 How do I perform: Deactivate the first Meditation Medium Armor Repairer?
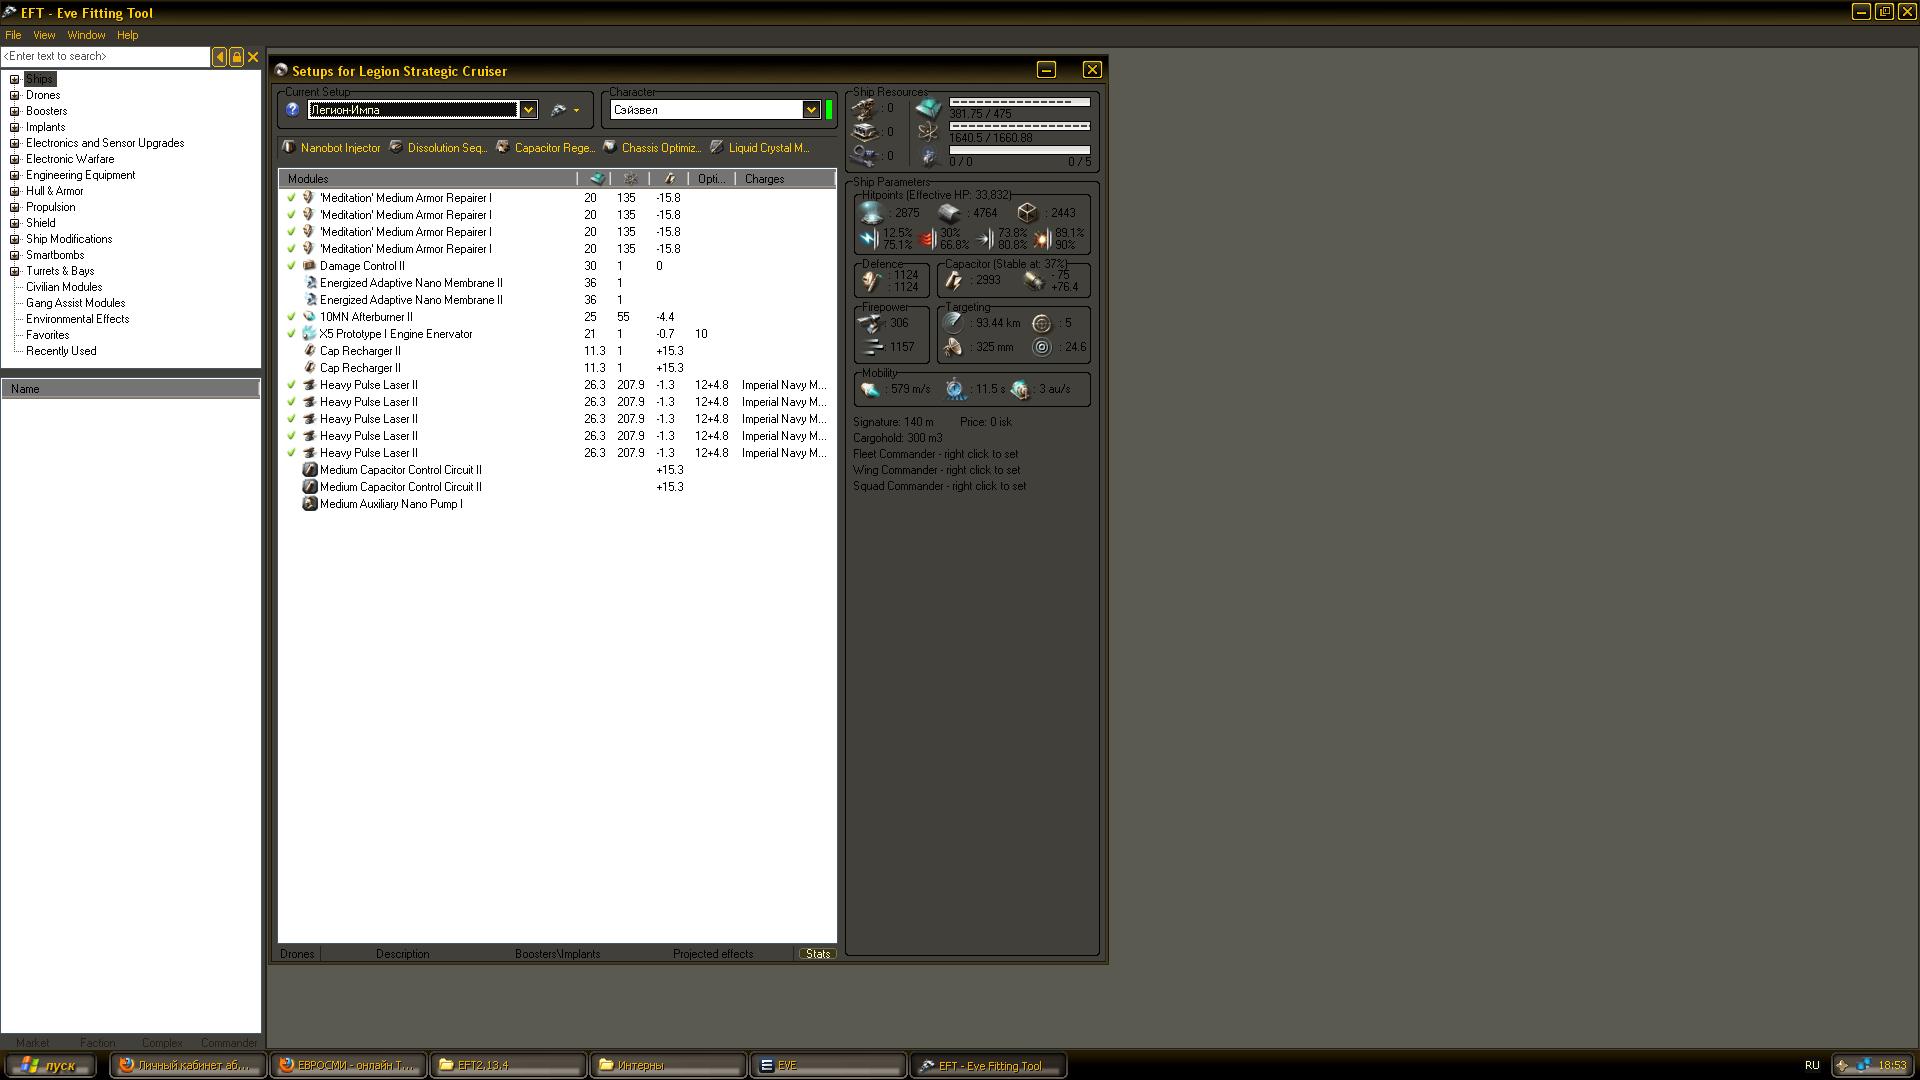point(291,198)
